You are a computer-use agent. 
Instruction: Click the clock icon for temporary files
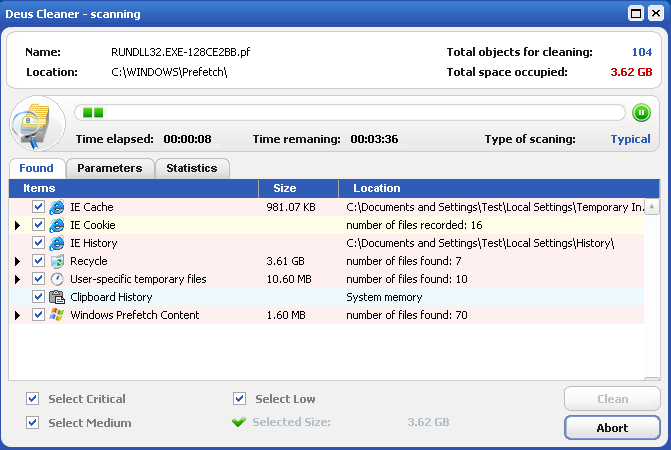click(57, 279)
